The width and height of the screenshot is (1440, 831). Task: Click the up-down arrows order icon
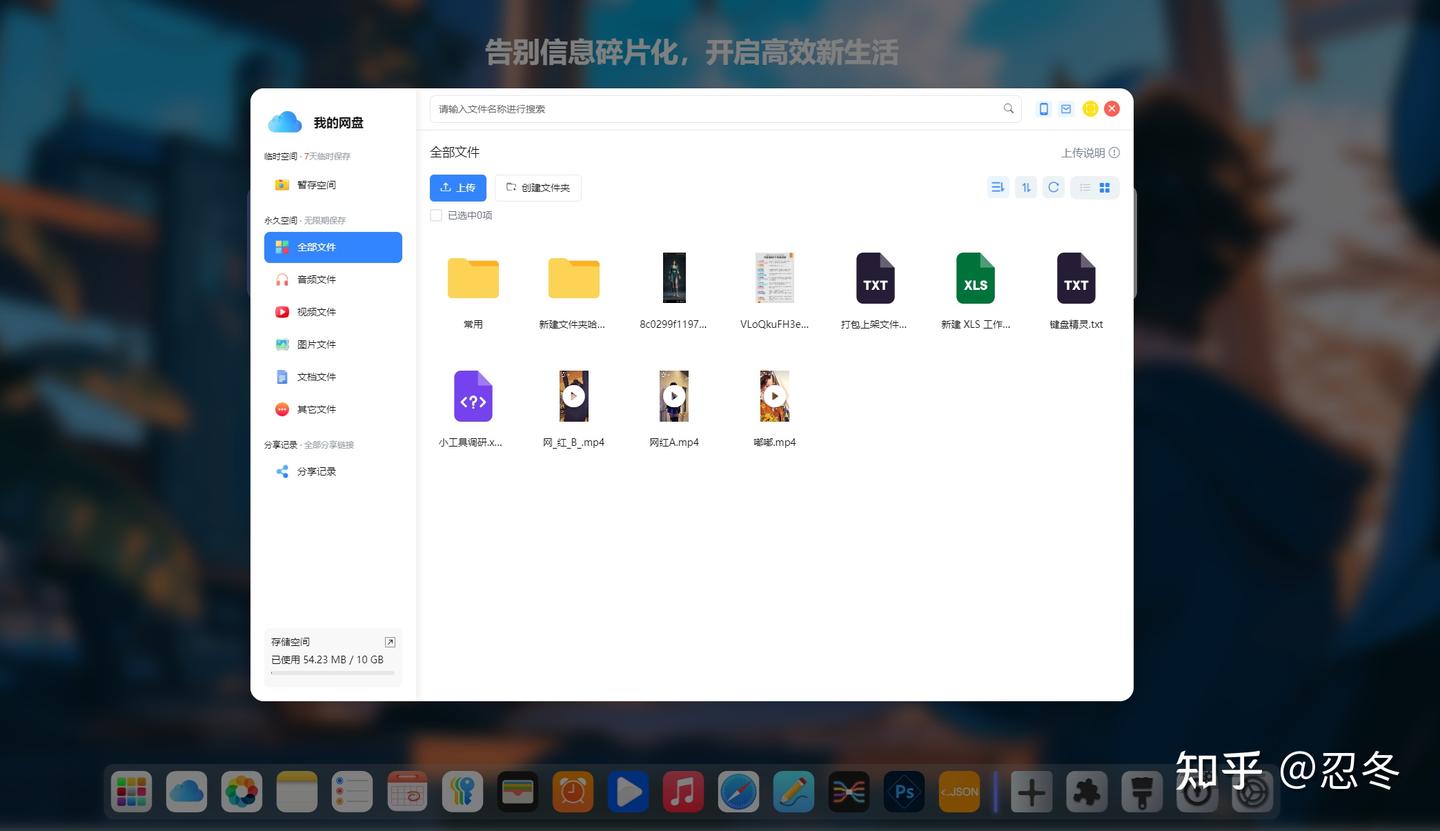pyautogui.click(x=1025, y=187)
